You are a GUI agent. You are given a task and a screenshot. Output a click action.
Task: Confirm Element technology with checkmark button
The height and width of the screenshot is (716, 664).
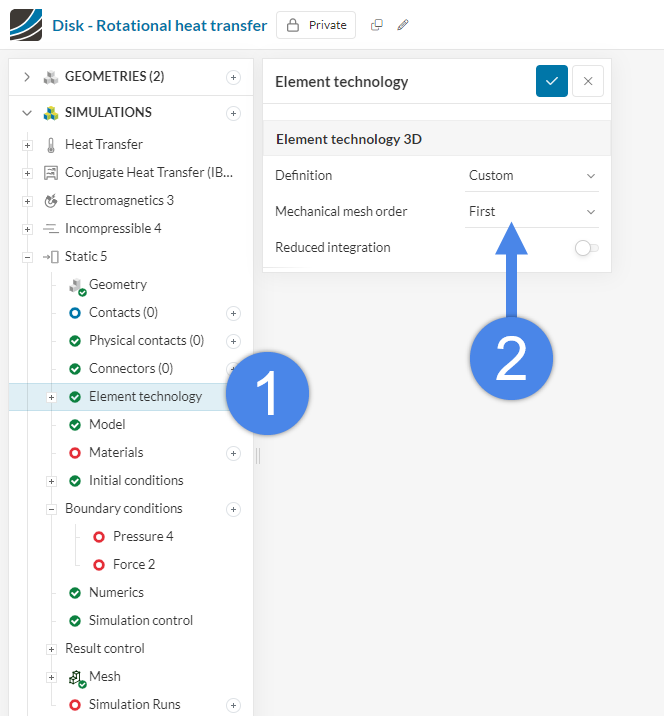pyautogui.click(x=552, y=81)
